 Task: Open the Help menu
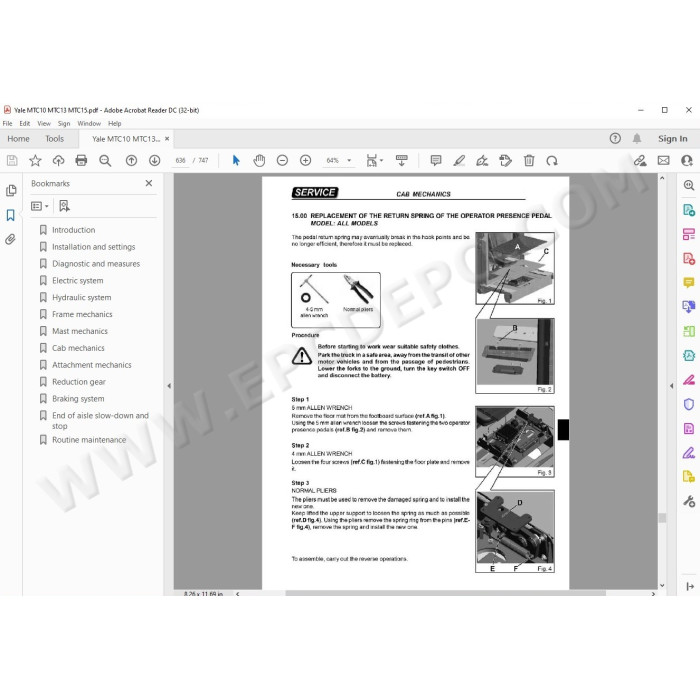point(114,123)
